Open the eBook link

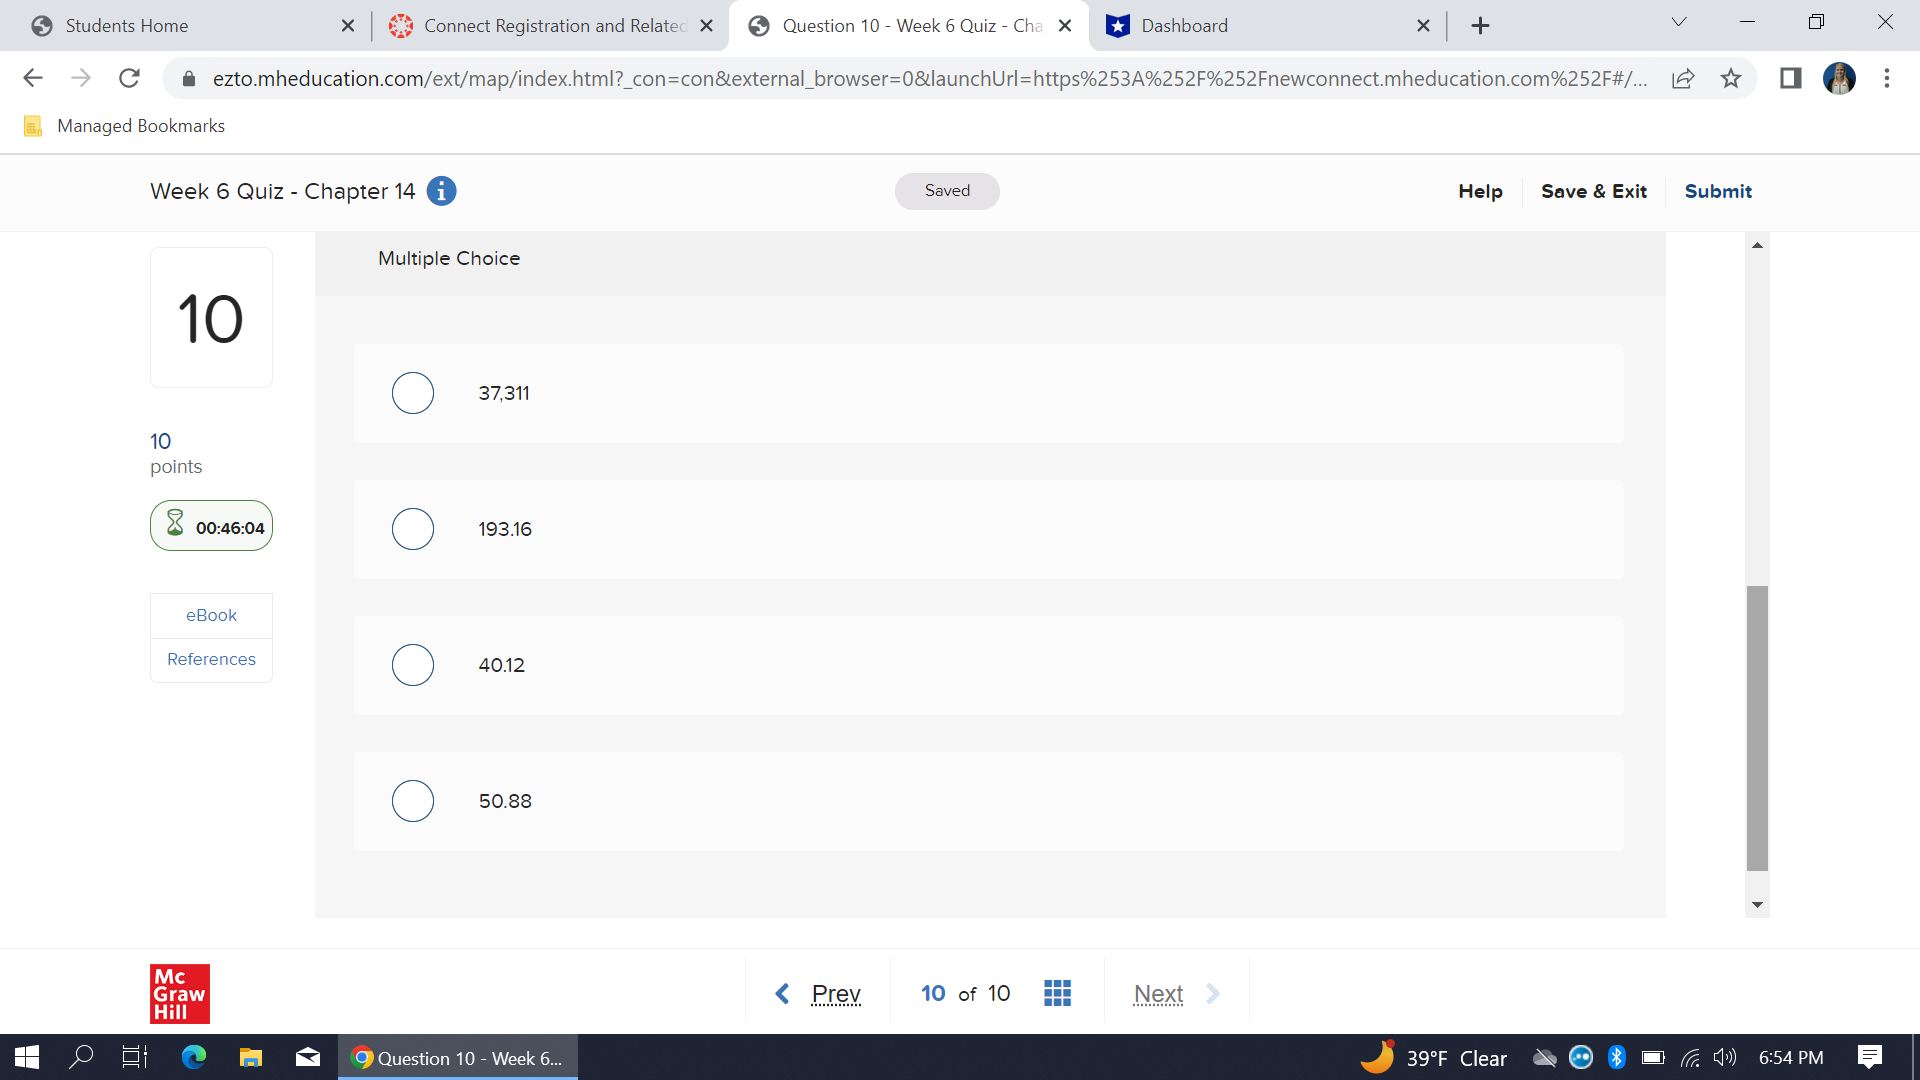click(211, 615)
